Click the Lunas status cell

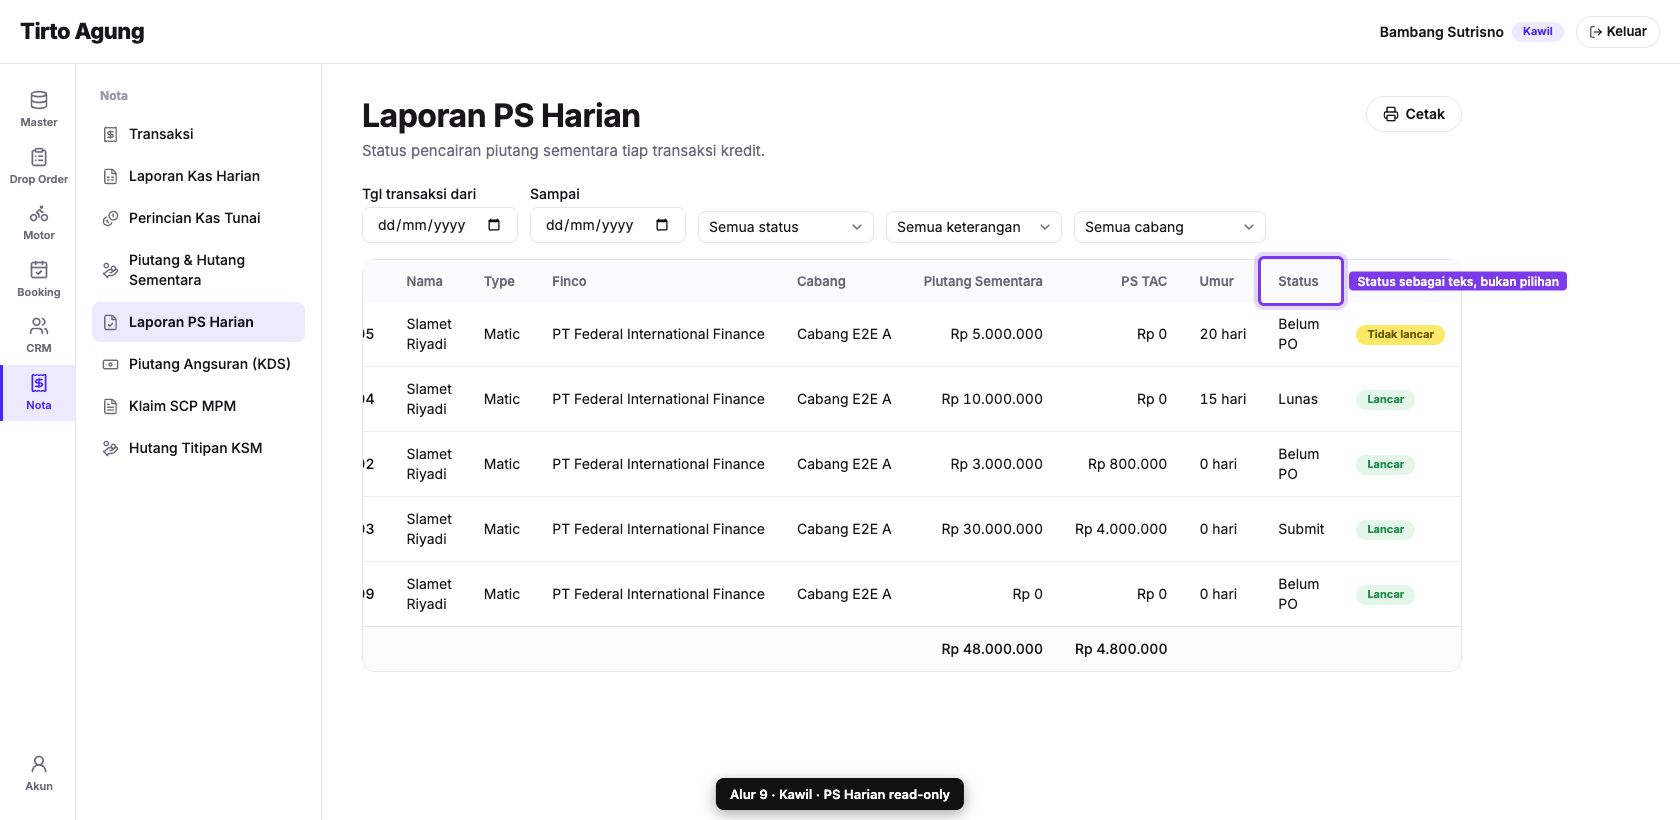(1298, 399)
